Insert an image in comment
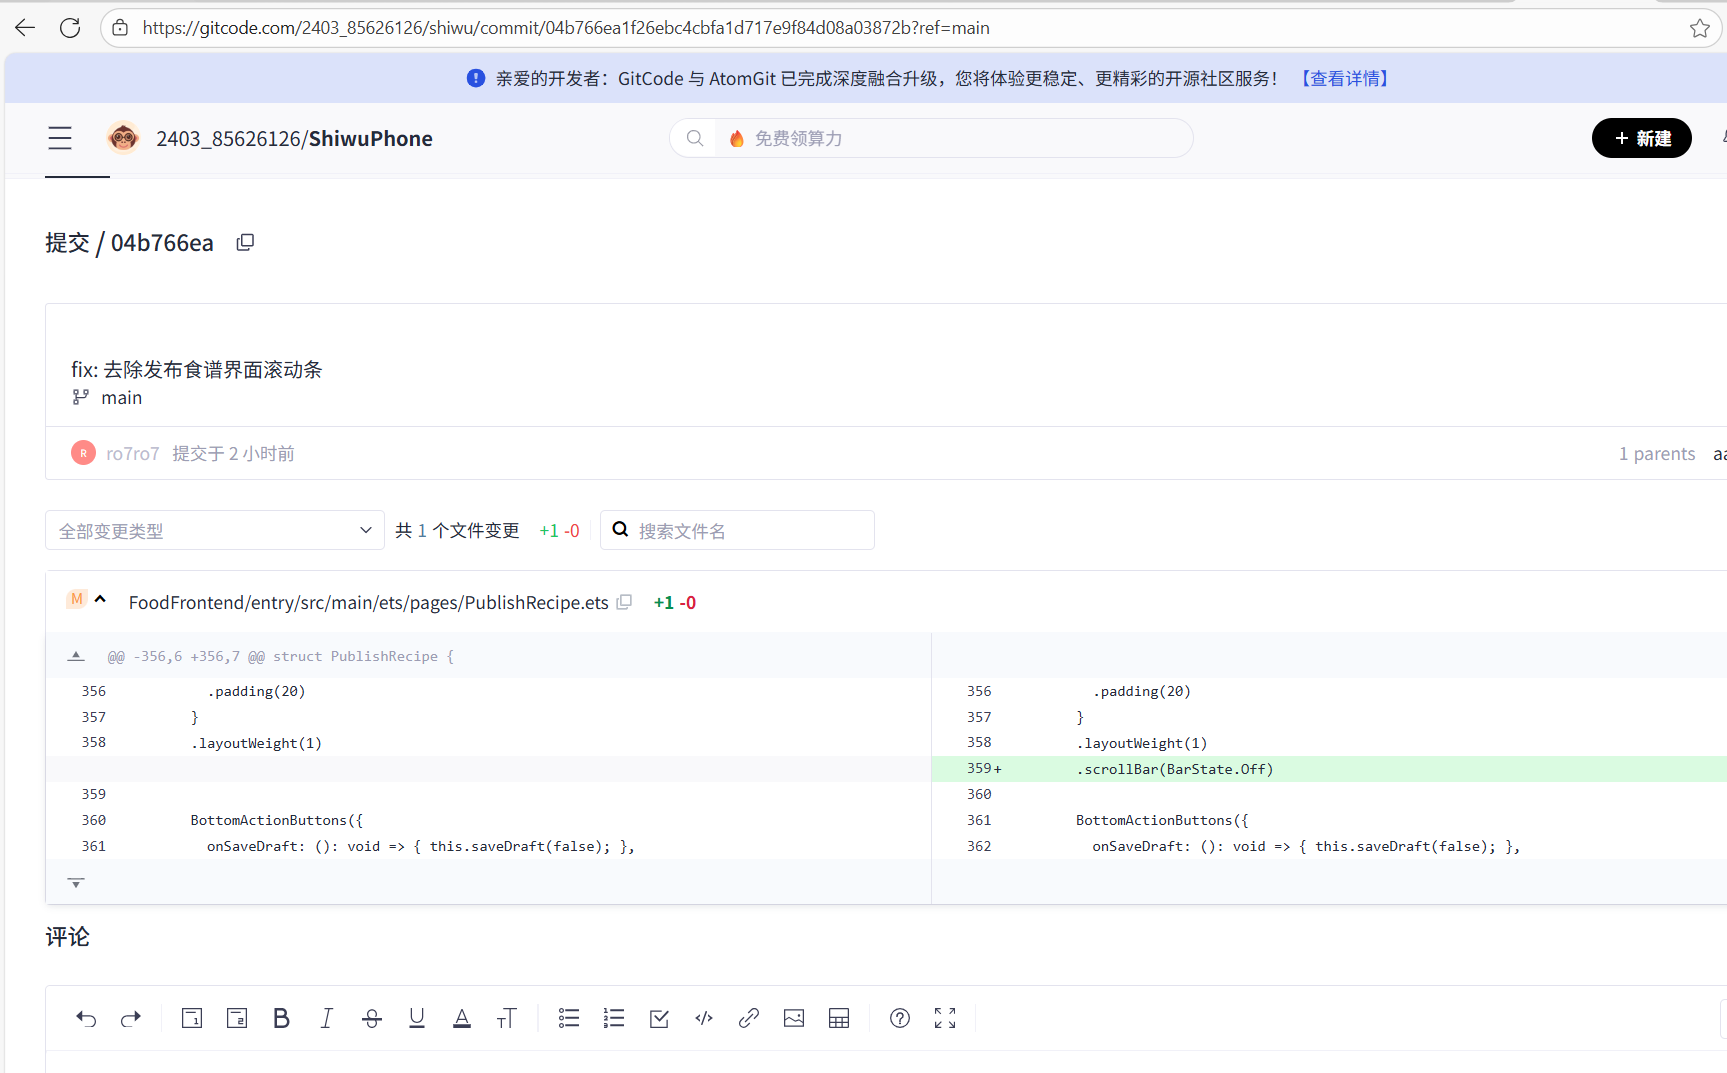The image size is (1727, 1073). click(x=794, y=1018)
